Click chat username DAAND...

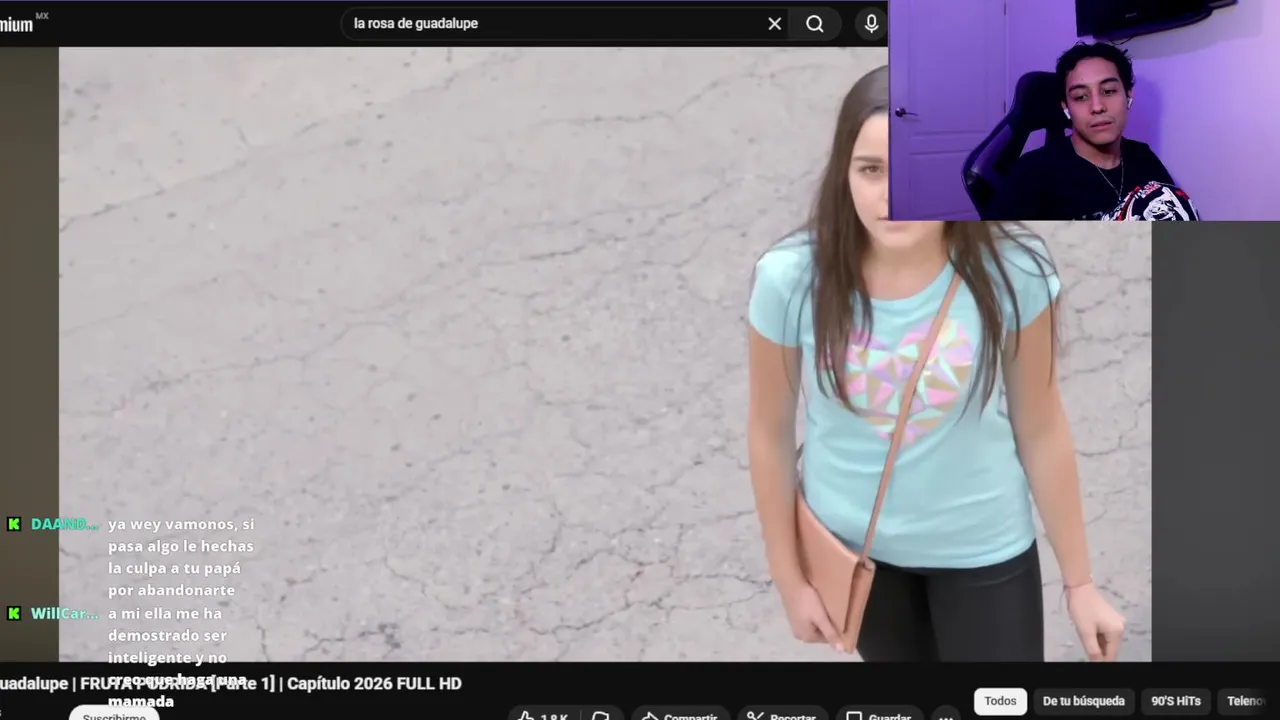click(x=64, y=524)
